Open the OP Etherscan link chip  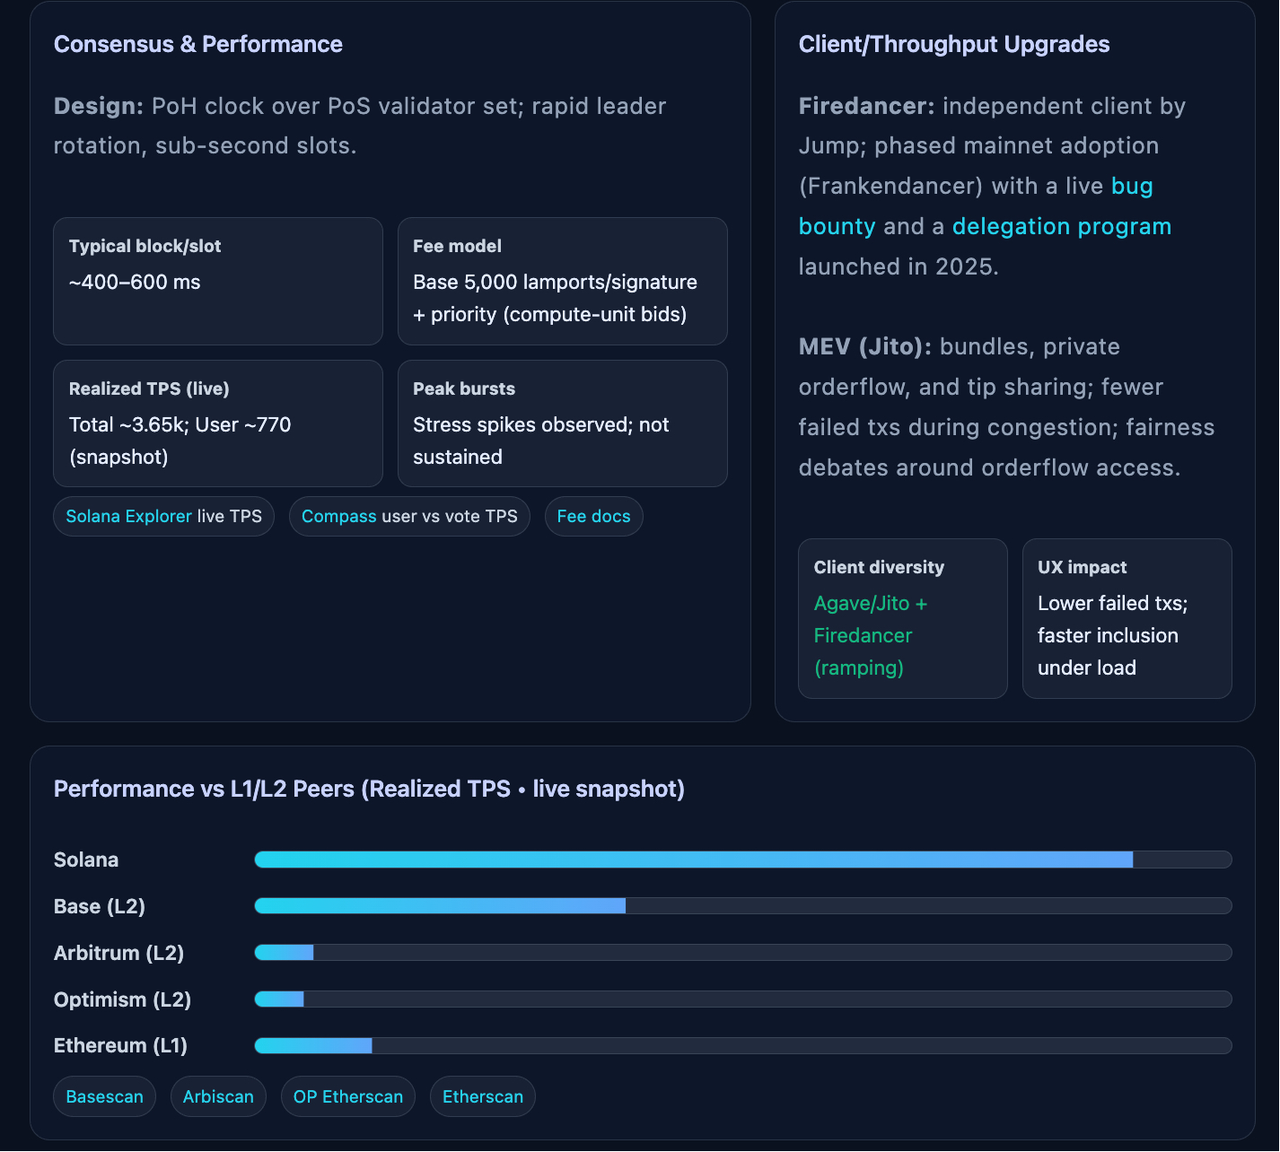click(x=348, y=1096)
